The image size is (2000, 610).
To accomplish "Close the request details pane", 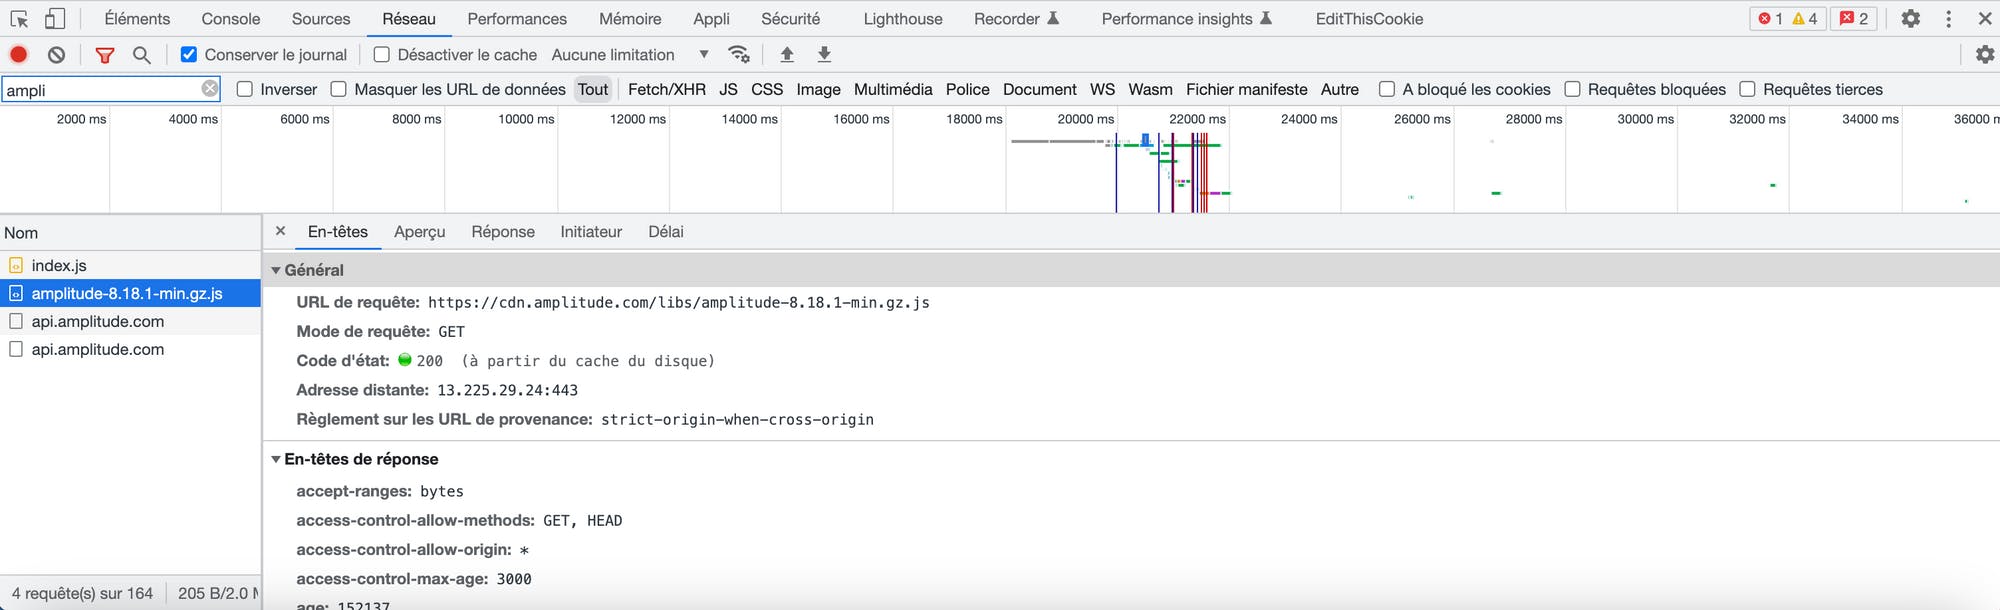I will pyautogui.click(x=280, y=231).
